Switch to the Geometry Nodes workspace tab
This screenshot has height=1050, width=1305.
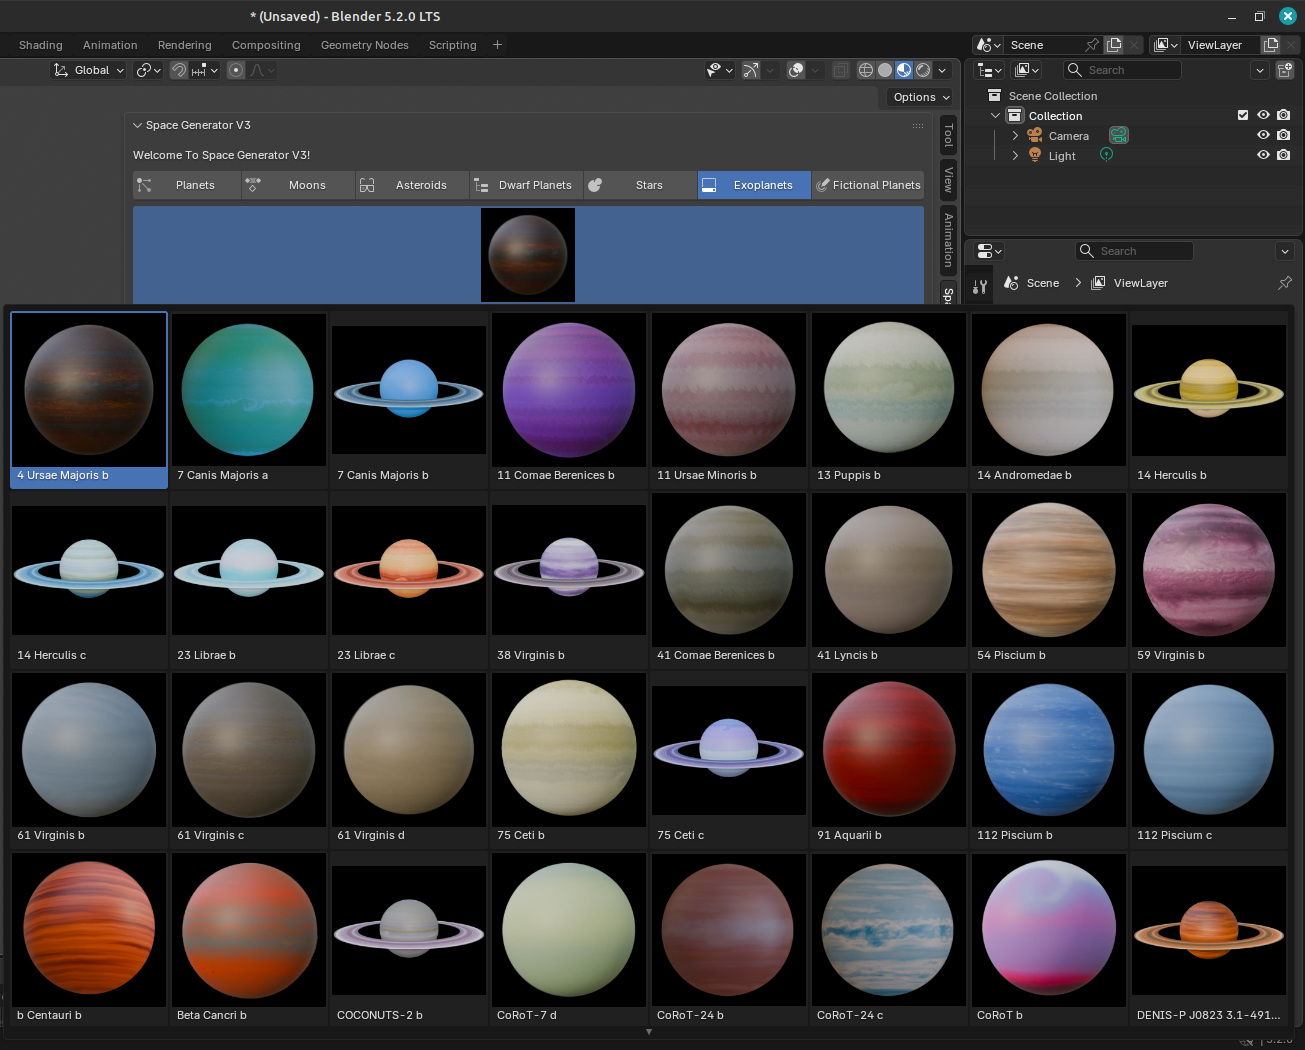pos(364,45)
